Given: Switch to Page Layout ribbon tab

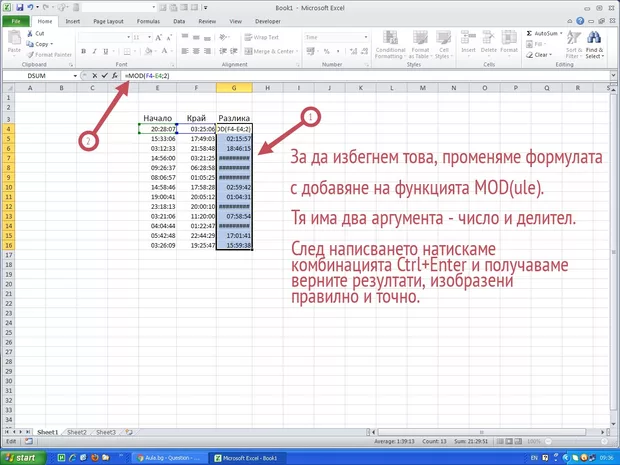Looking at the screenshot, I should (x=108, y=21).
